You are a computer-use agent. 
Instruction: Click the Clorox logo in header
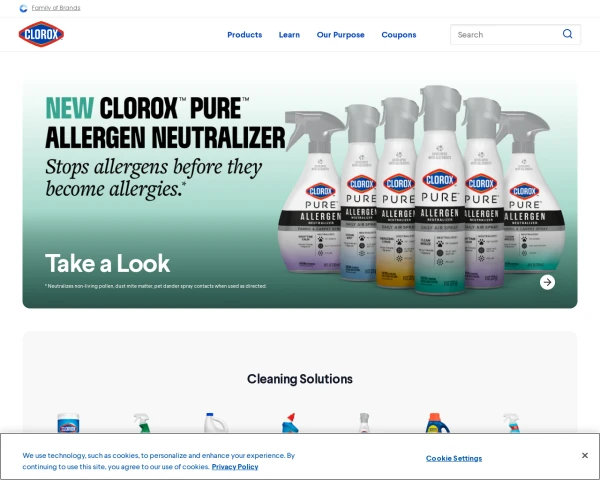pyautogui.click(x=41, y=34)
